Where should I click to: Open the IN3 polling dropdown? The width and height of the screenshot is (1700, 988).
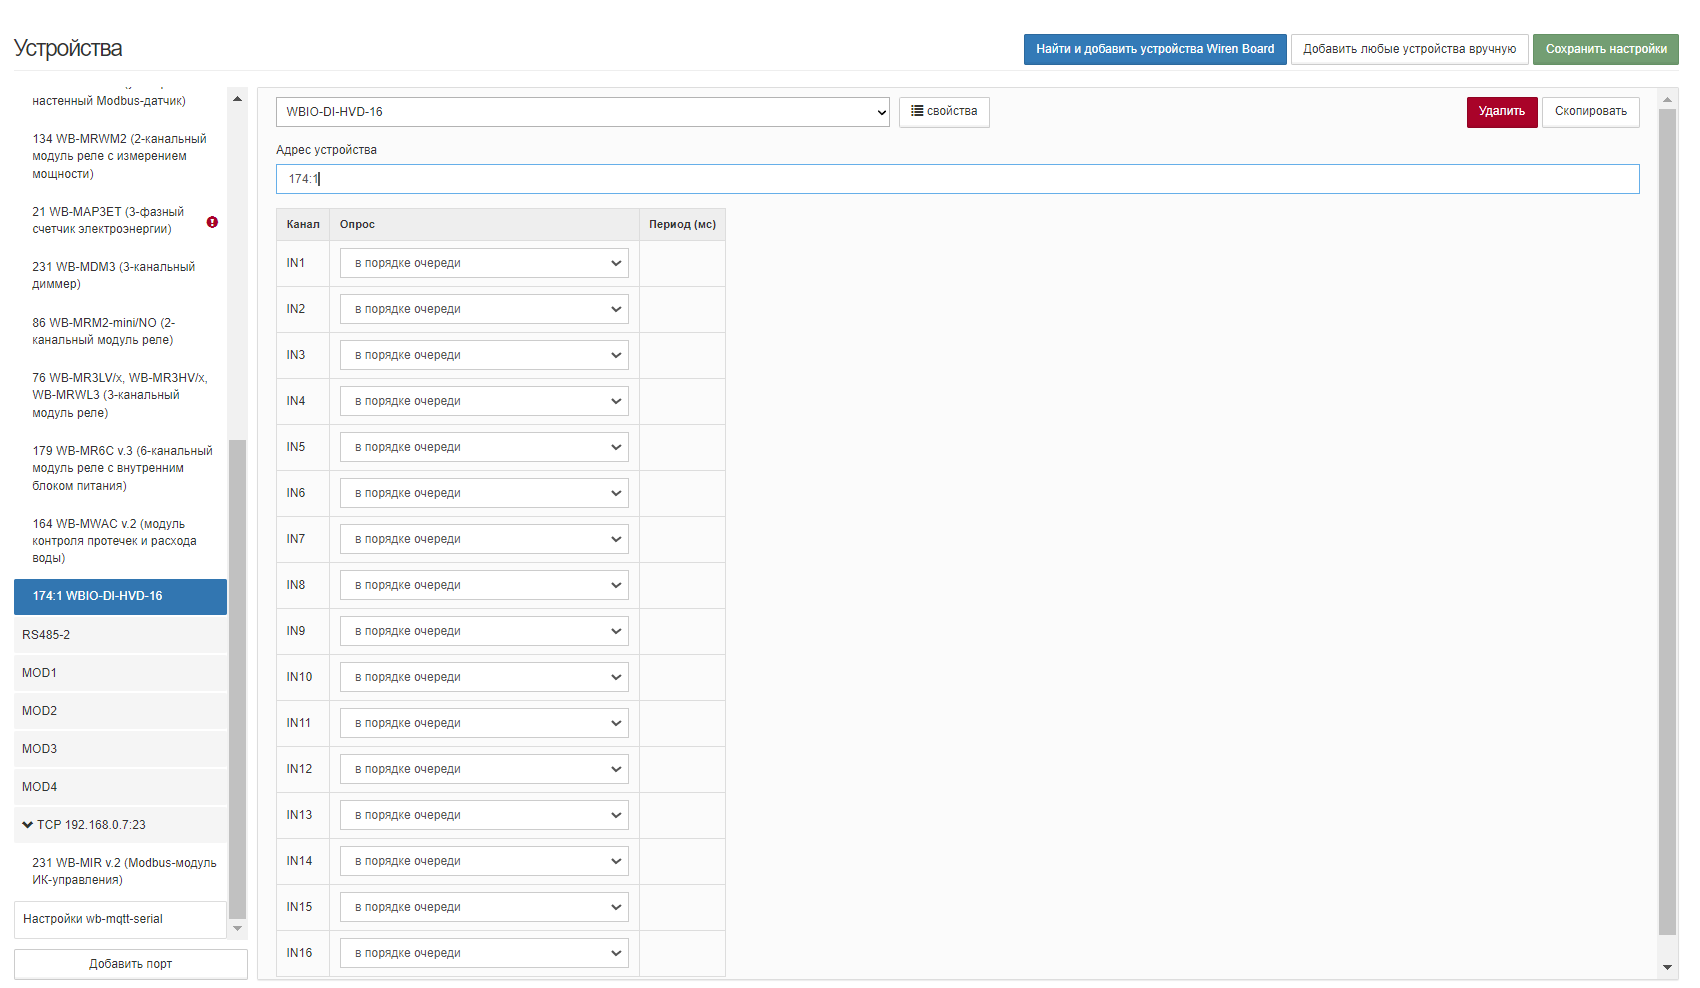pos(484,355)
